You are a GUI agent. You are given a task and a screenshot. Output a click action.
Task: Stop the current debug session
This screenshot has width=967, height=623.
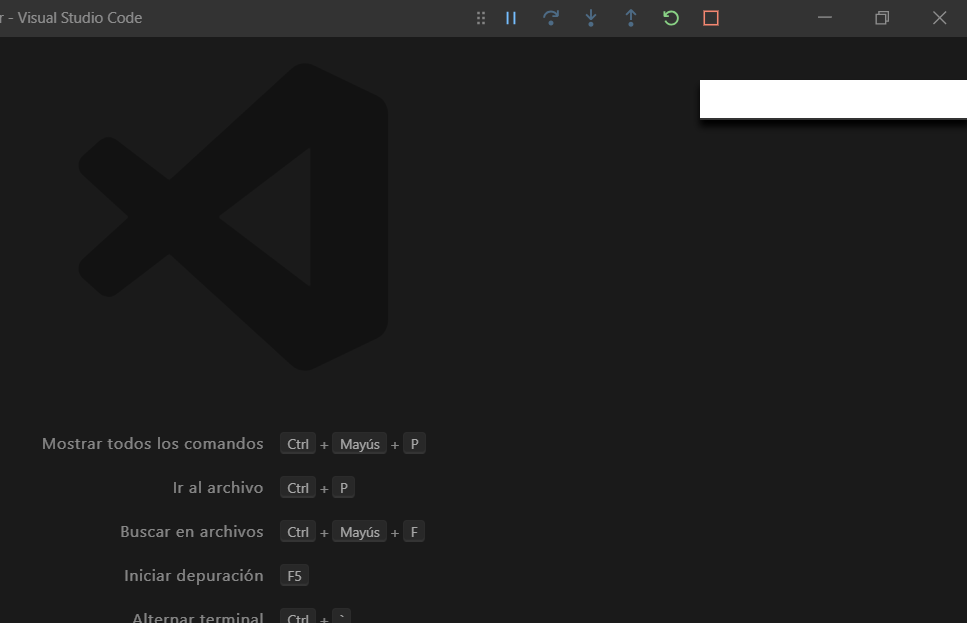(x=710, y=17)
